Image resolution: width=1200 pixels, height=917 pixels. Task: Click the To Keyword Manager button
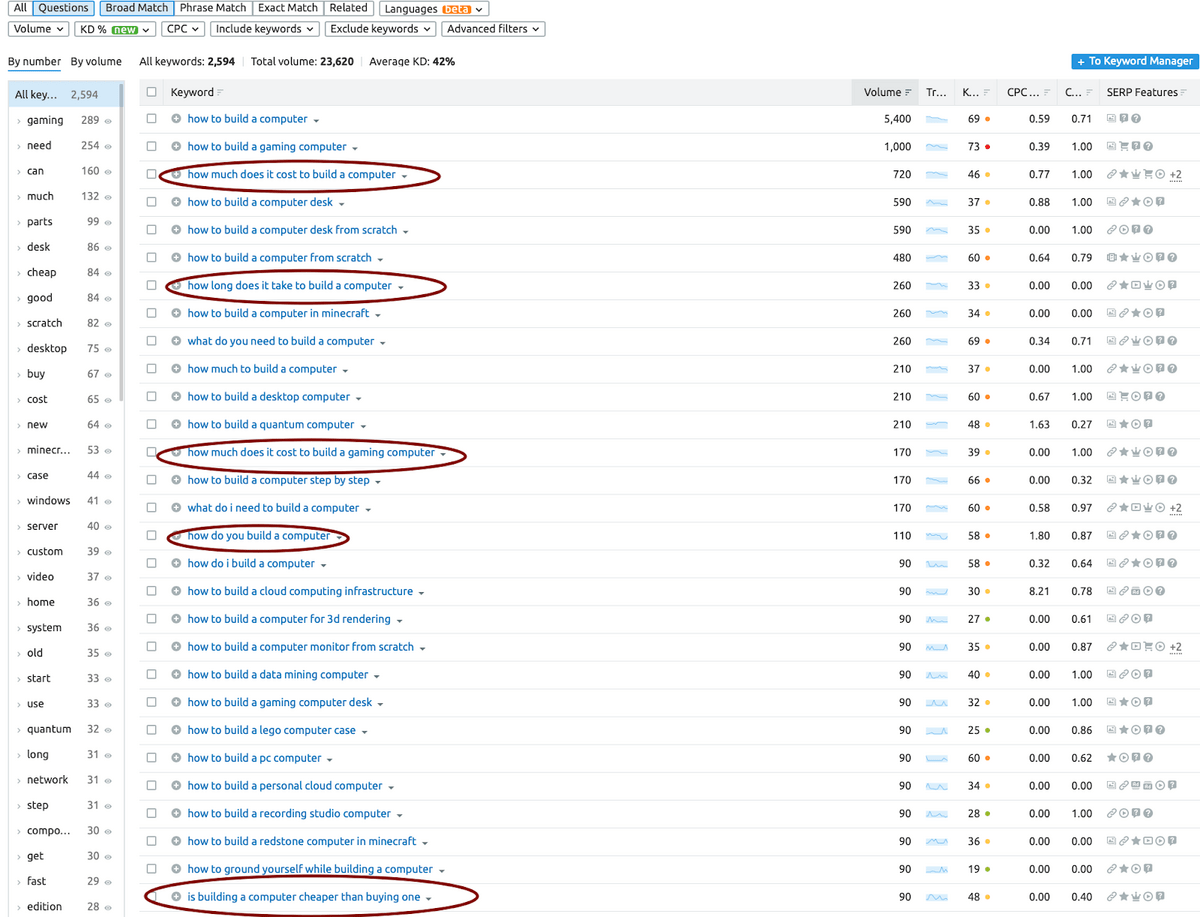1134,61
